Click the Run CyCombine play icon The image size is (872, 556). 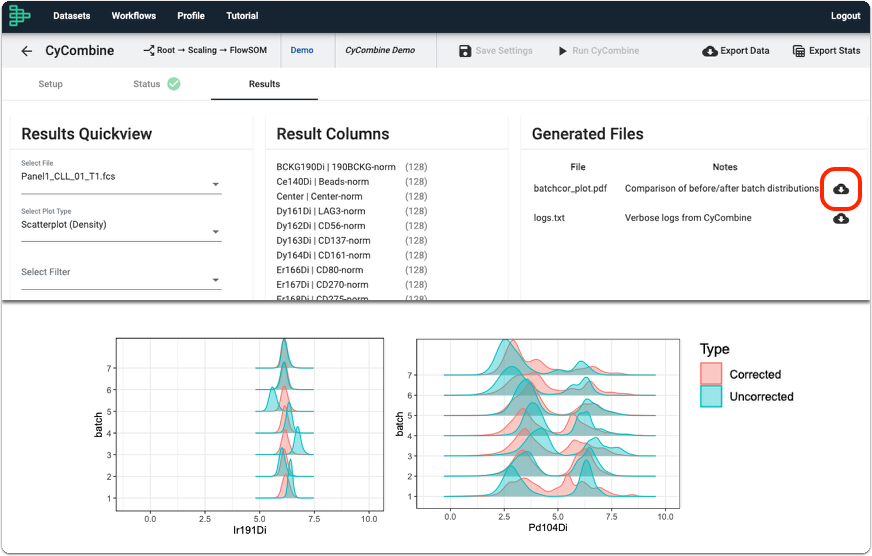562,51
